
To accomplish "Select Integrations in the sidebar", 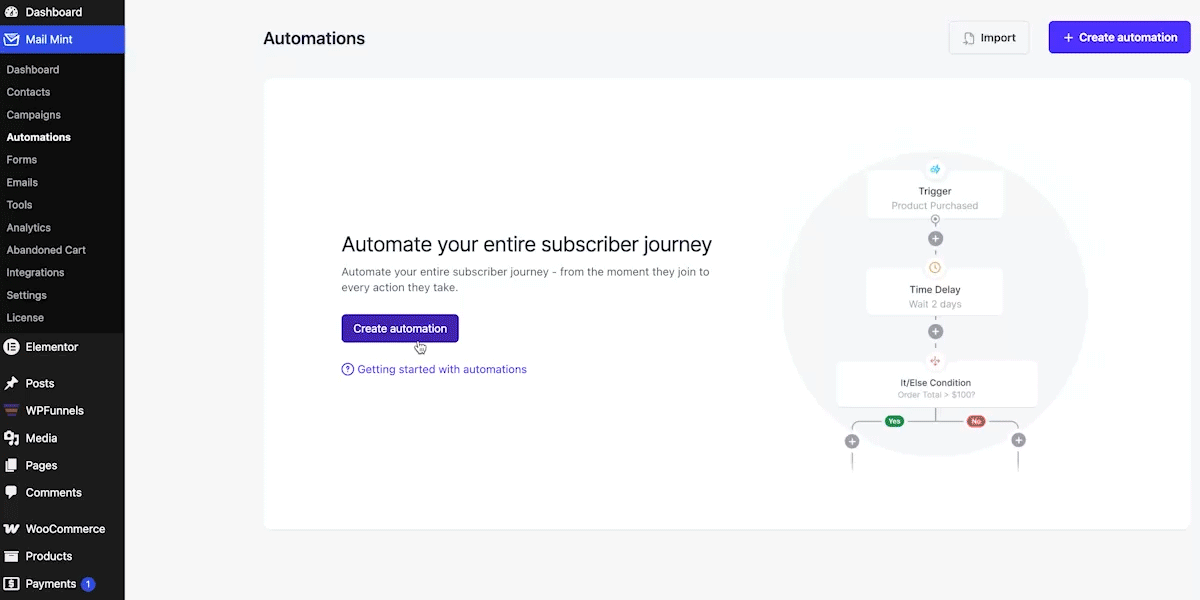I will click(35, 272).
